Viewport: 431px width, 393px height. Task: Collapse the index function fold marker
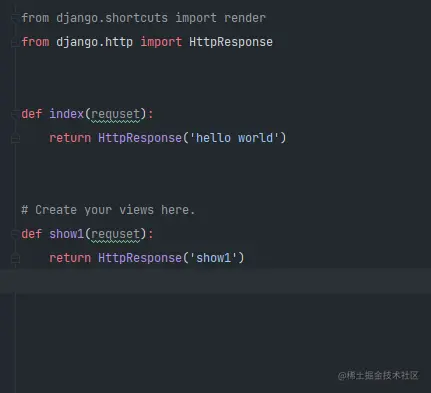point(15,114)
